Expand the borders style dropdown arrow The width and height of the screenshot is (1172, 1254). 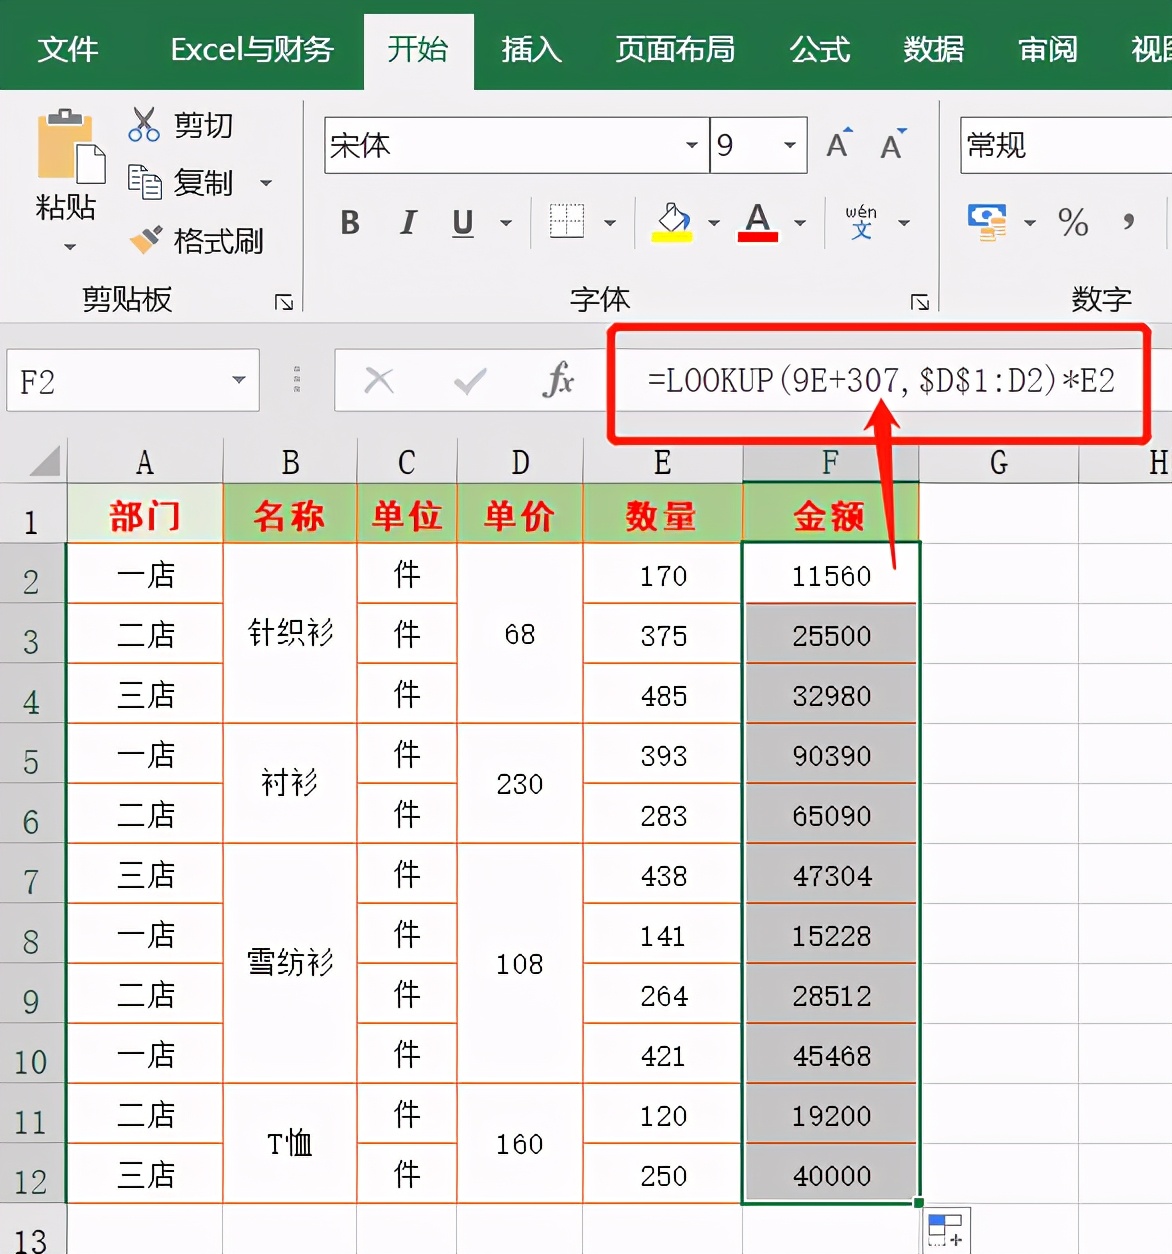pyautogui.click(x=610, y=222)
